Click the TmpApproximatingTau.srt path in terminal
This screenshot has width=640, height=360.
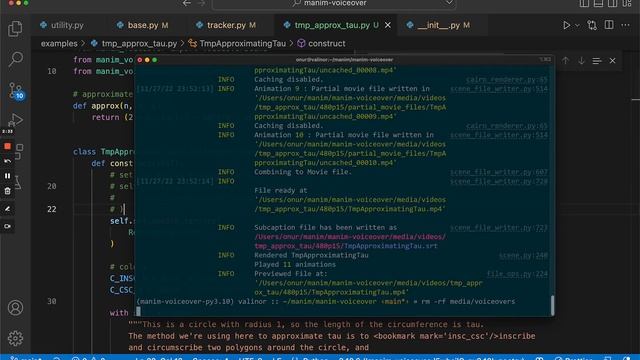(350, 241)
